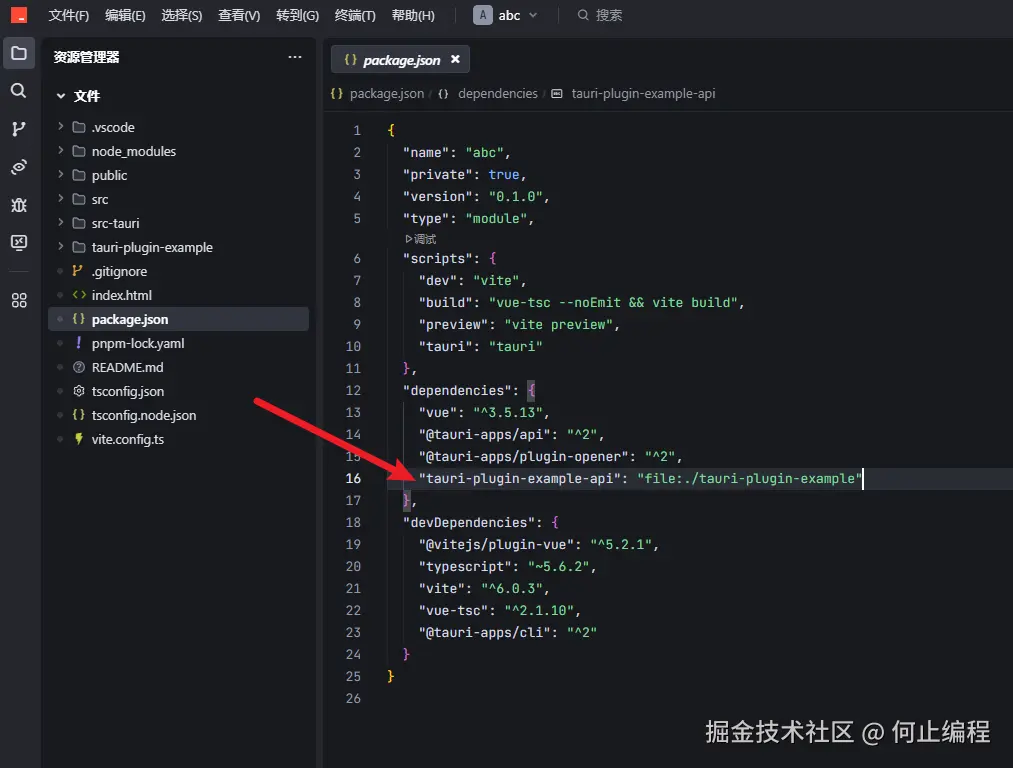Open the abc project dropdown arrow
Screen dimensions: 1013x768
(x=533, y=15)
